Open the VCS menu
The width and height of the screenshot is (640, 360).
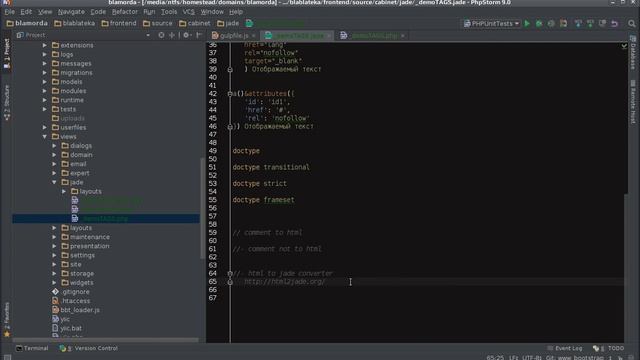(x=189, y=12)
